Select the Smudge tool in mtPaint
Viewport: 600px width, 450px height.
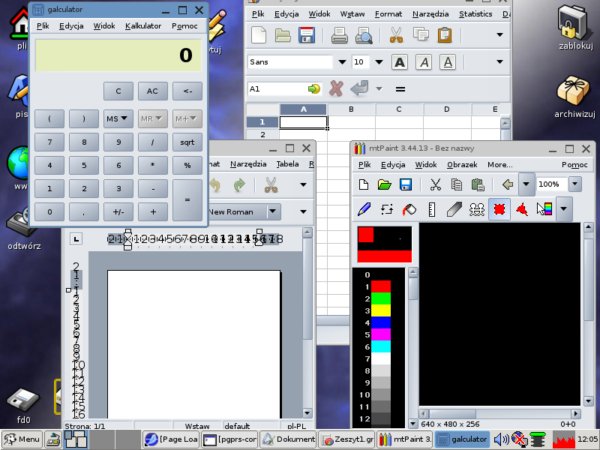[x=454, y=209]
